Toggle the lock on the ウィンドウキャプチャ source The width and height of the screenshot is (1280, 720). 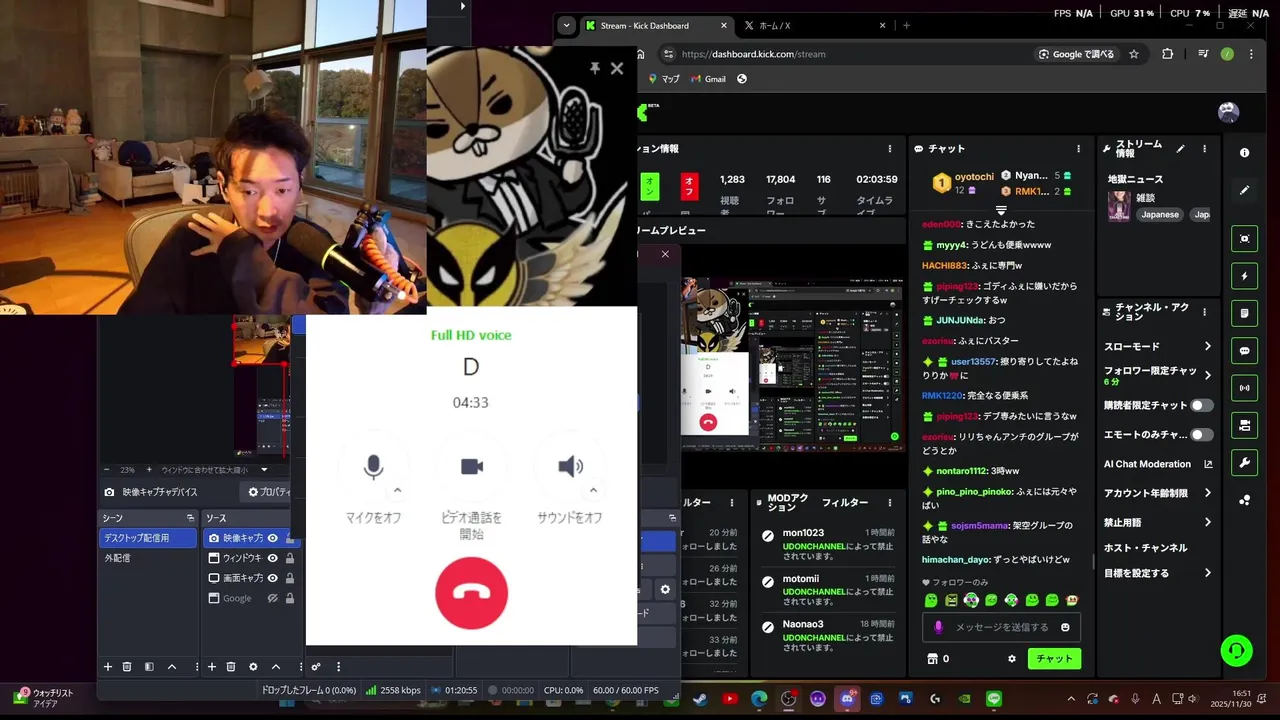(289, 558)
